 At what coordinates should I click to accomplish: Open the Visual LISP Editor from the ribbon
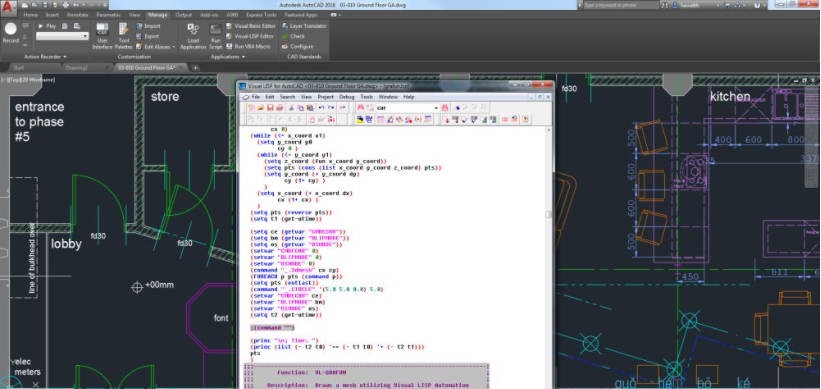[x=250, y=36]
